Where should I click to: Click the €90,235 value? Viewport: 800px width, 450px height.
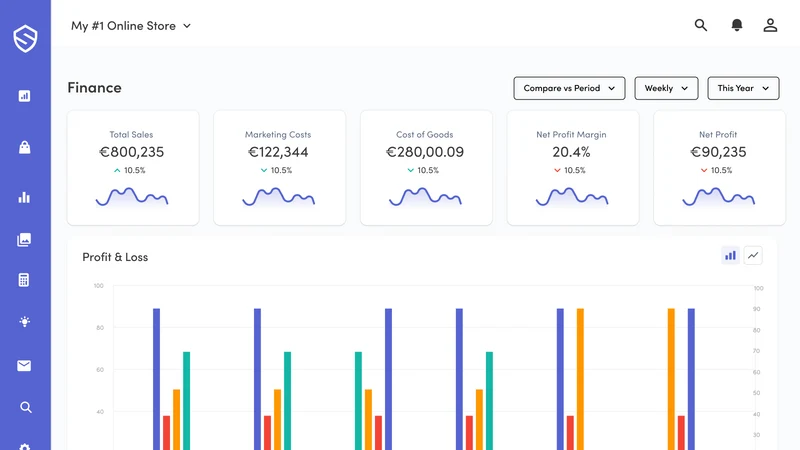pyautogui.click(x=718, y=152)
